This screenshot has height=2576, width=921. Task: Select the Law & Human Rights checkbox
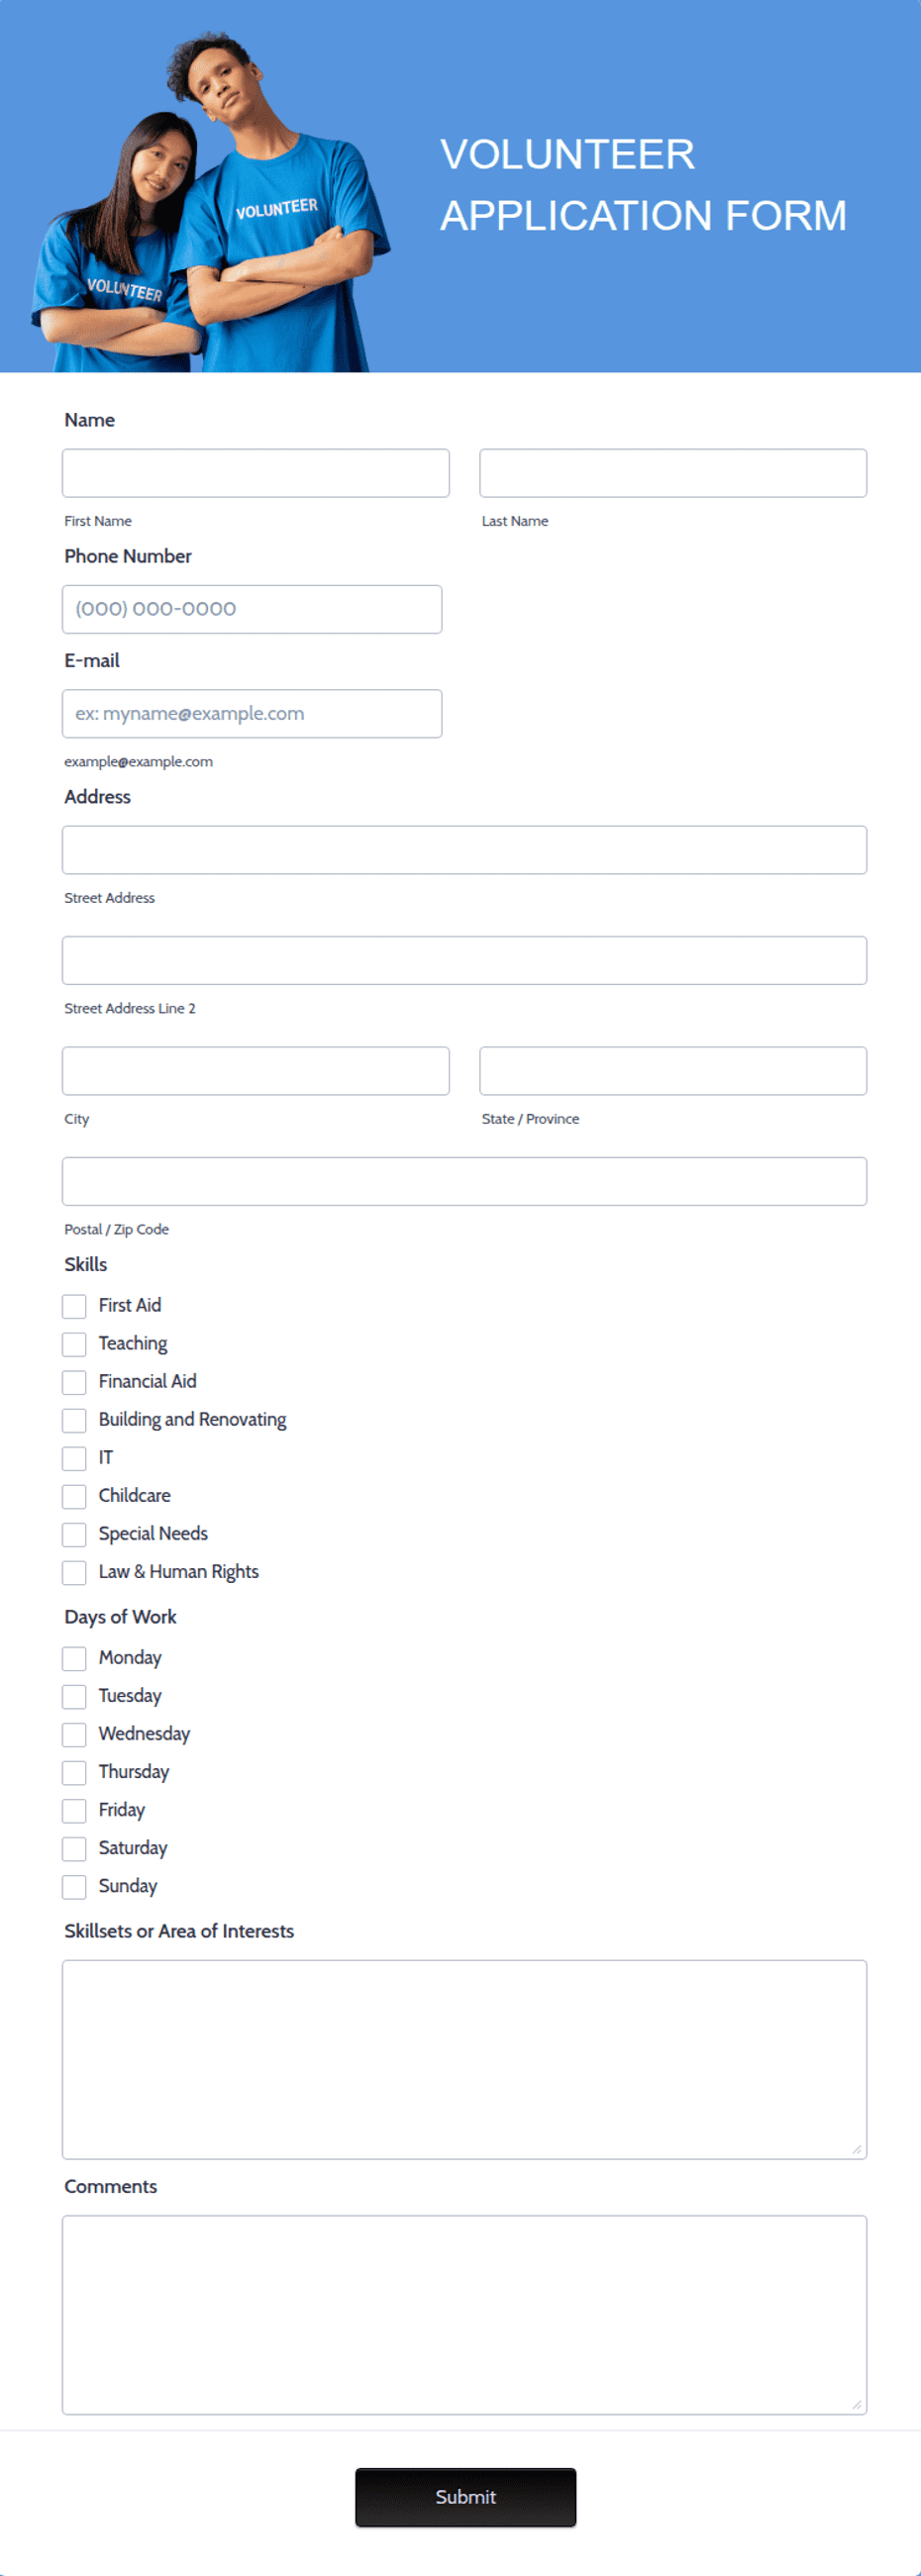pyautogui.click(x=74, y=1572)
